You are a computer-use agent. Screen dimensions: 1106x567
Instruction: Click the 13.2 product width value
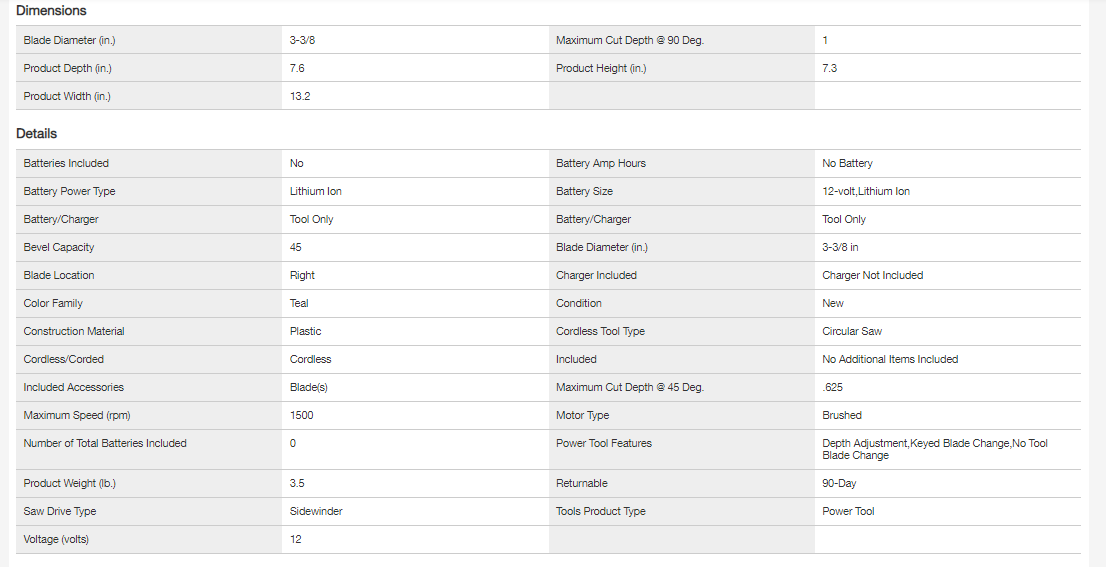[300, 96]
